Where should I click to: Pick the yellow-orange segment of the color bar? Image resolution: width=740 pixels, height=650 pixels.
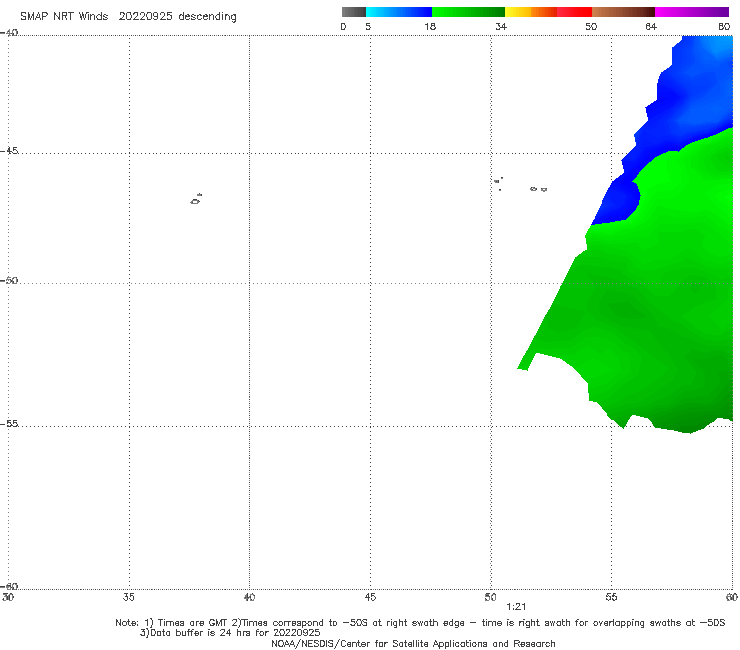point(531,12)
